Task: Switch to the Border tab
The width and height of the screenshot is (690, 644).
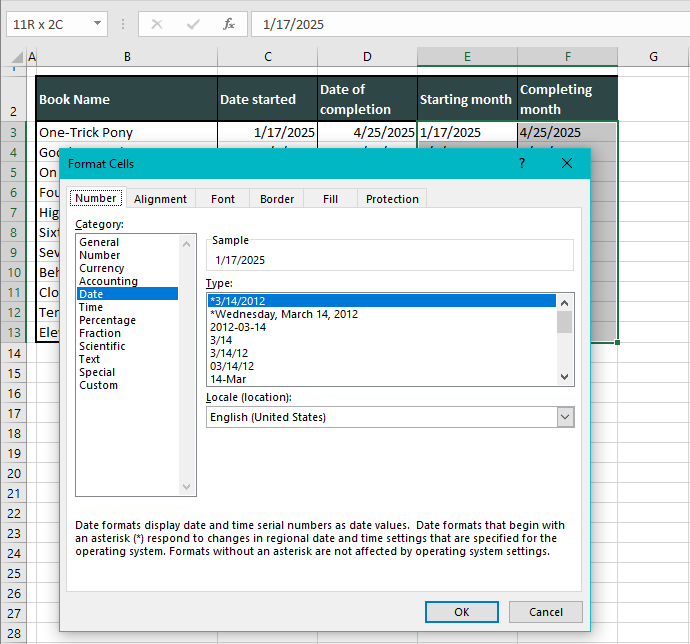Action: [x=277, y=199]
